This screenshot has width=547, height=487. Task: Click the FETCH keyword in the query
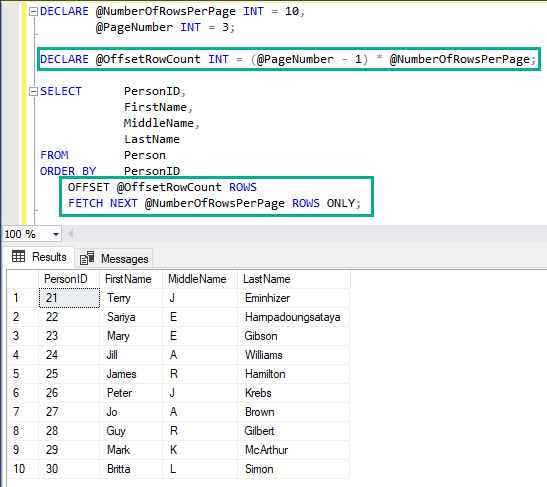tap(85, 203)
